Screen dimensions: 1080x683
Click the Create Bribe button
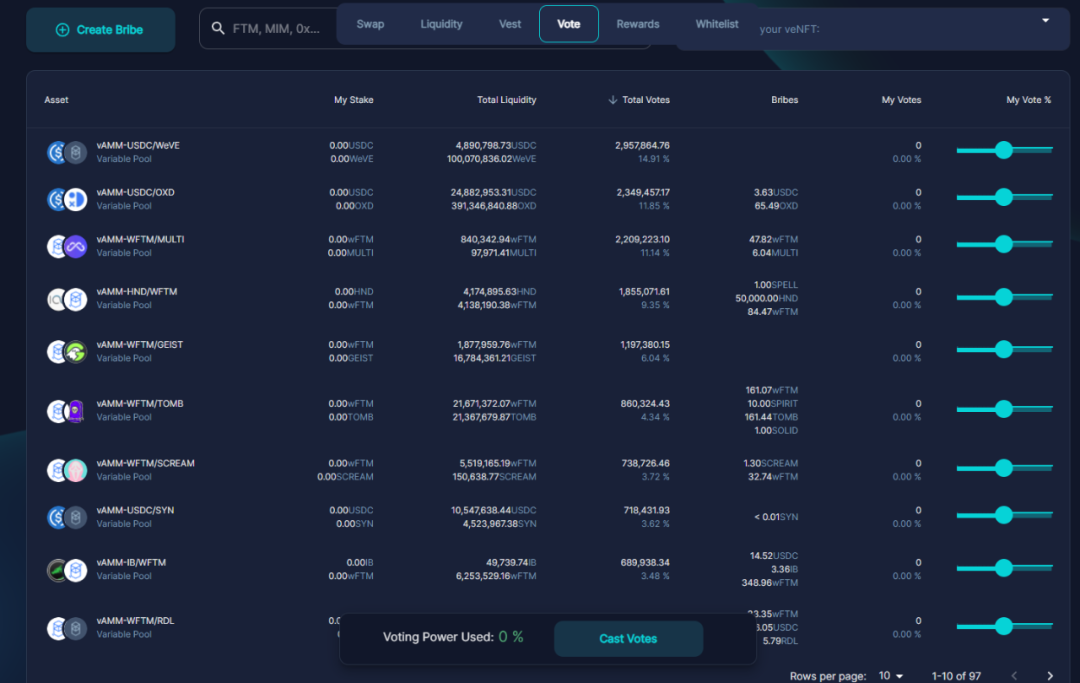coord(101,30)
